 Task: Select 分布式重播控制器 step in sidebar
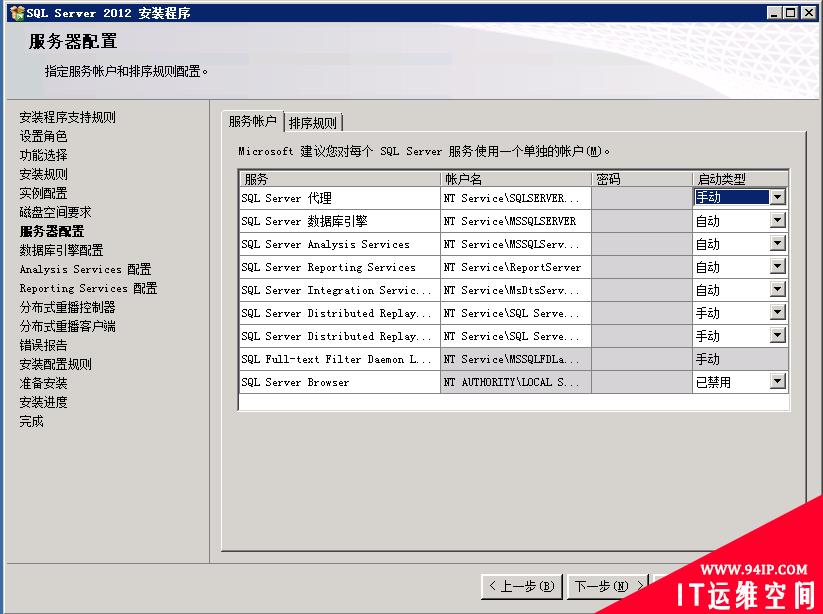tap(67, 307)
